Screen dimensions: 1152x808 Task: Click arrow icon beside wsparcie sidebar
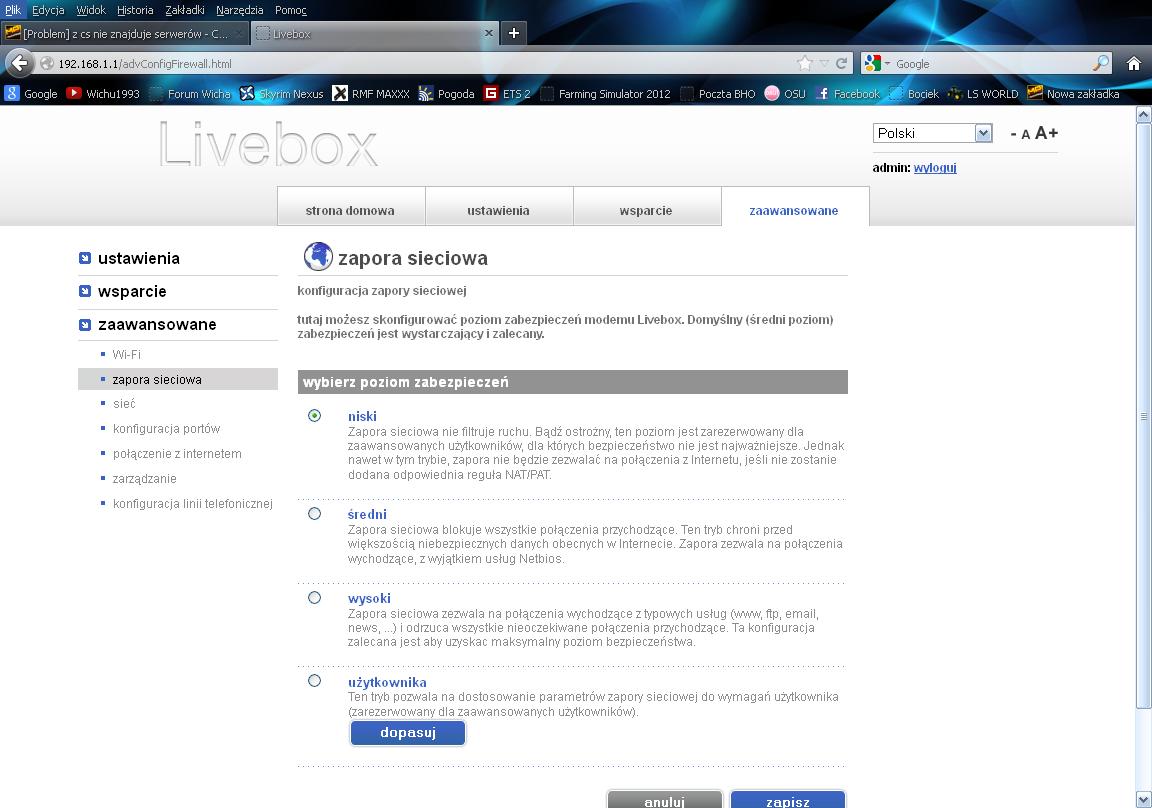tap(85, 291)
